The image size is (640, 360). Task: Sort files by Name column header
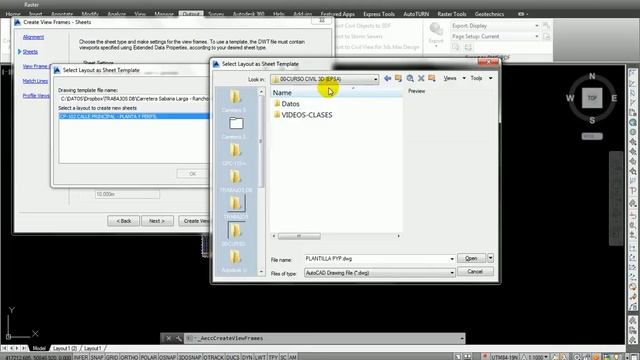(x=337, y=93)
